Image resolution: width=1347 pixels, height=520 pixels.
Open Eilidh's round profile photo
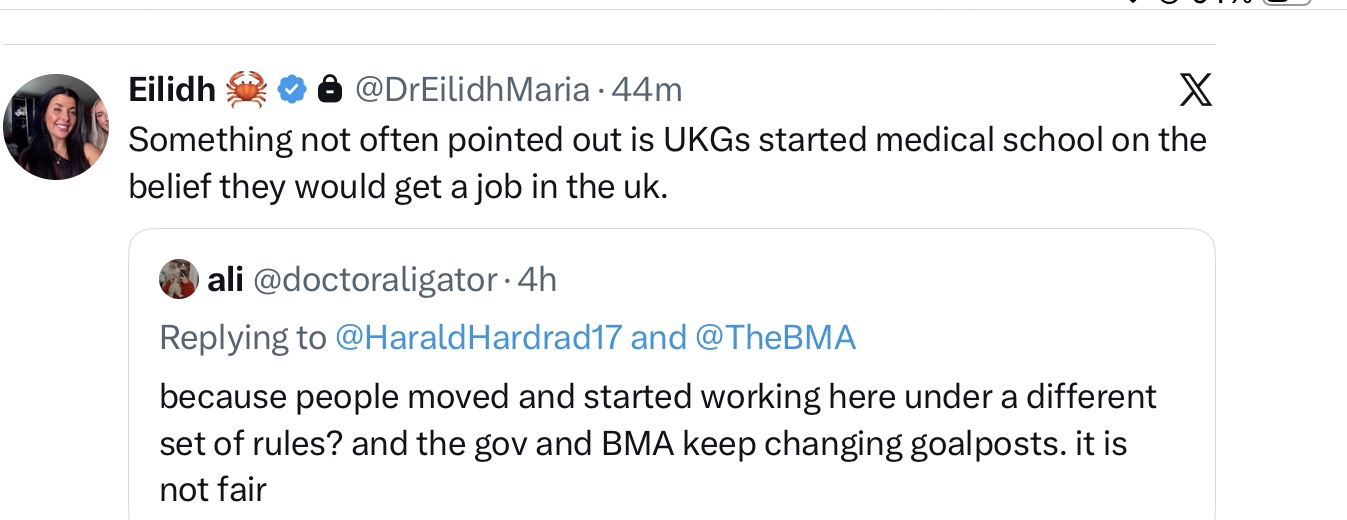tap(56, 127)
